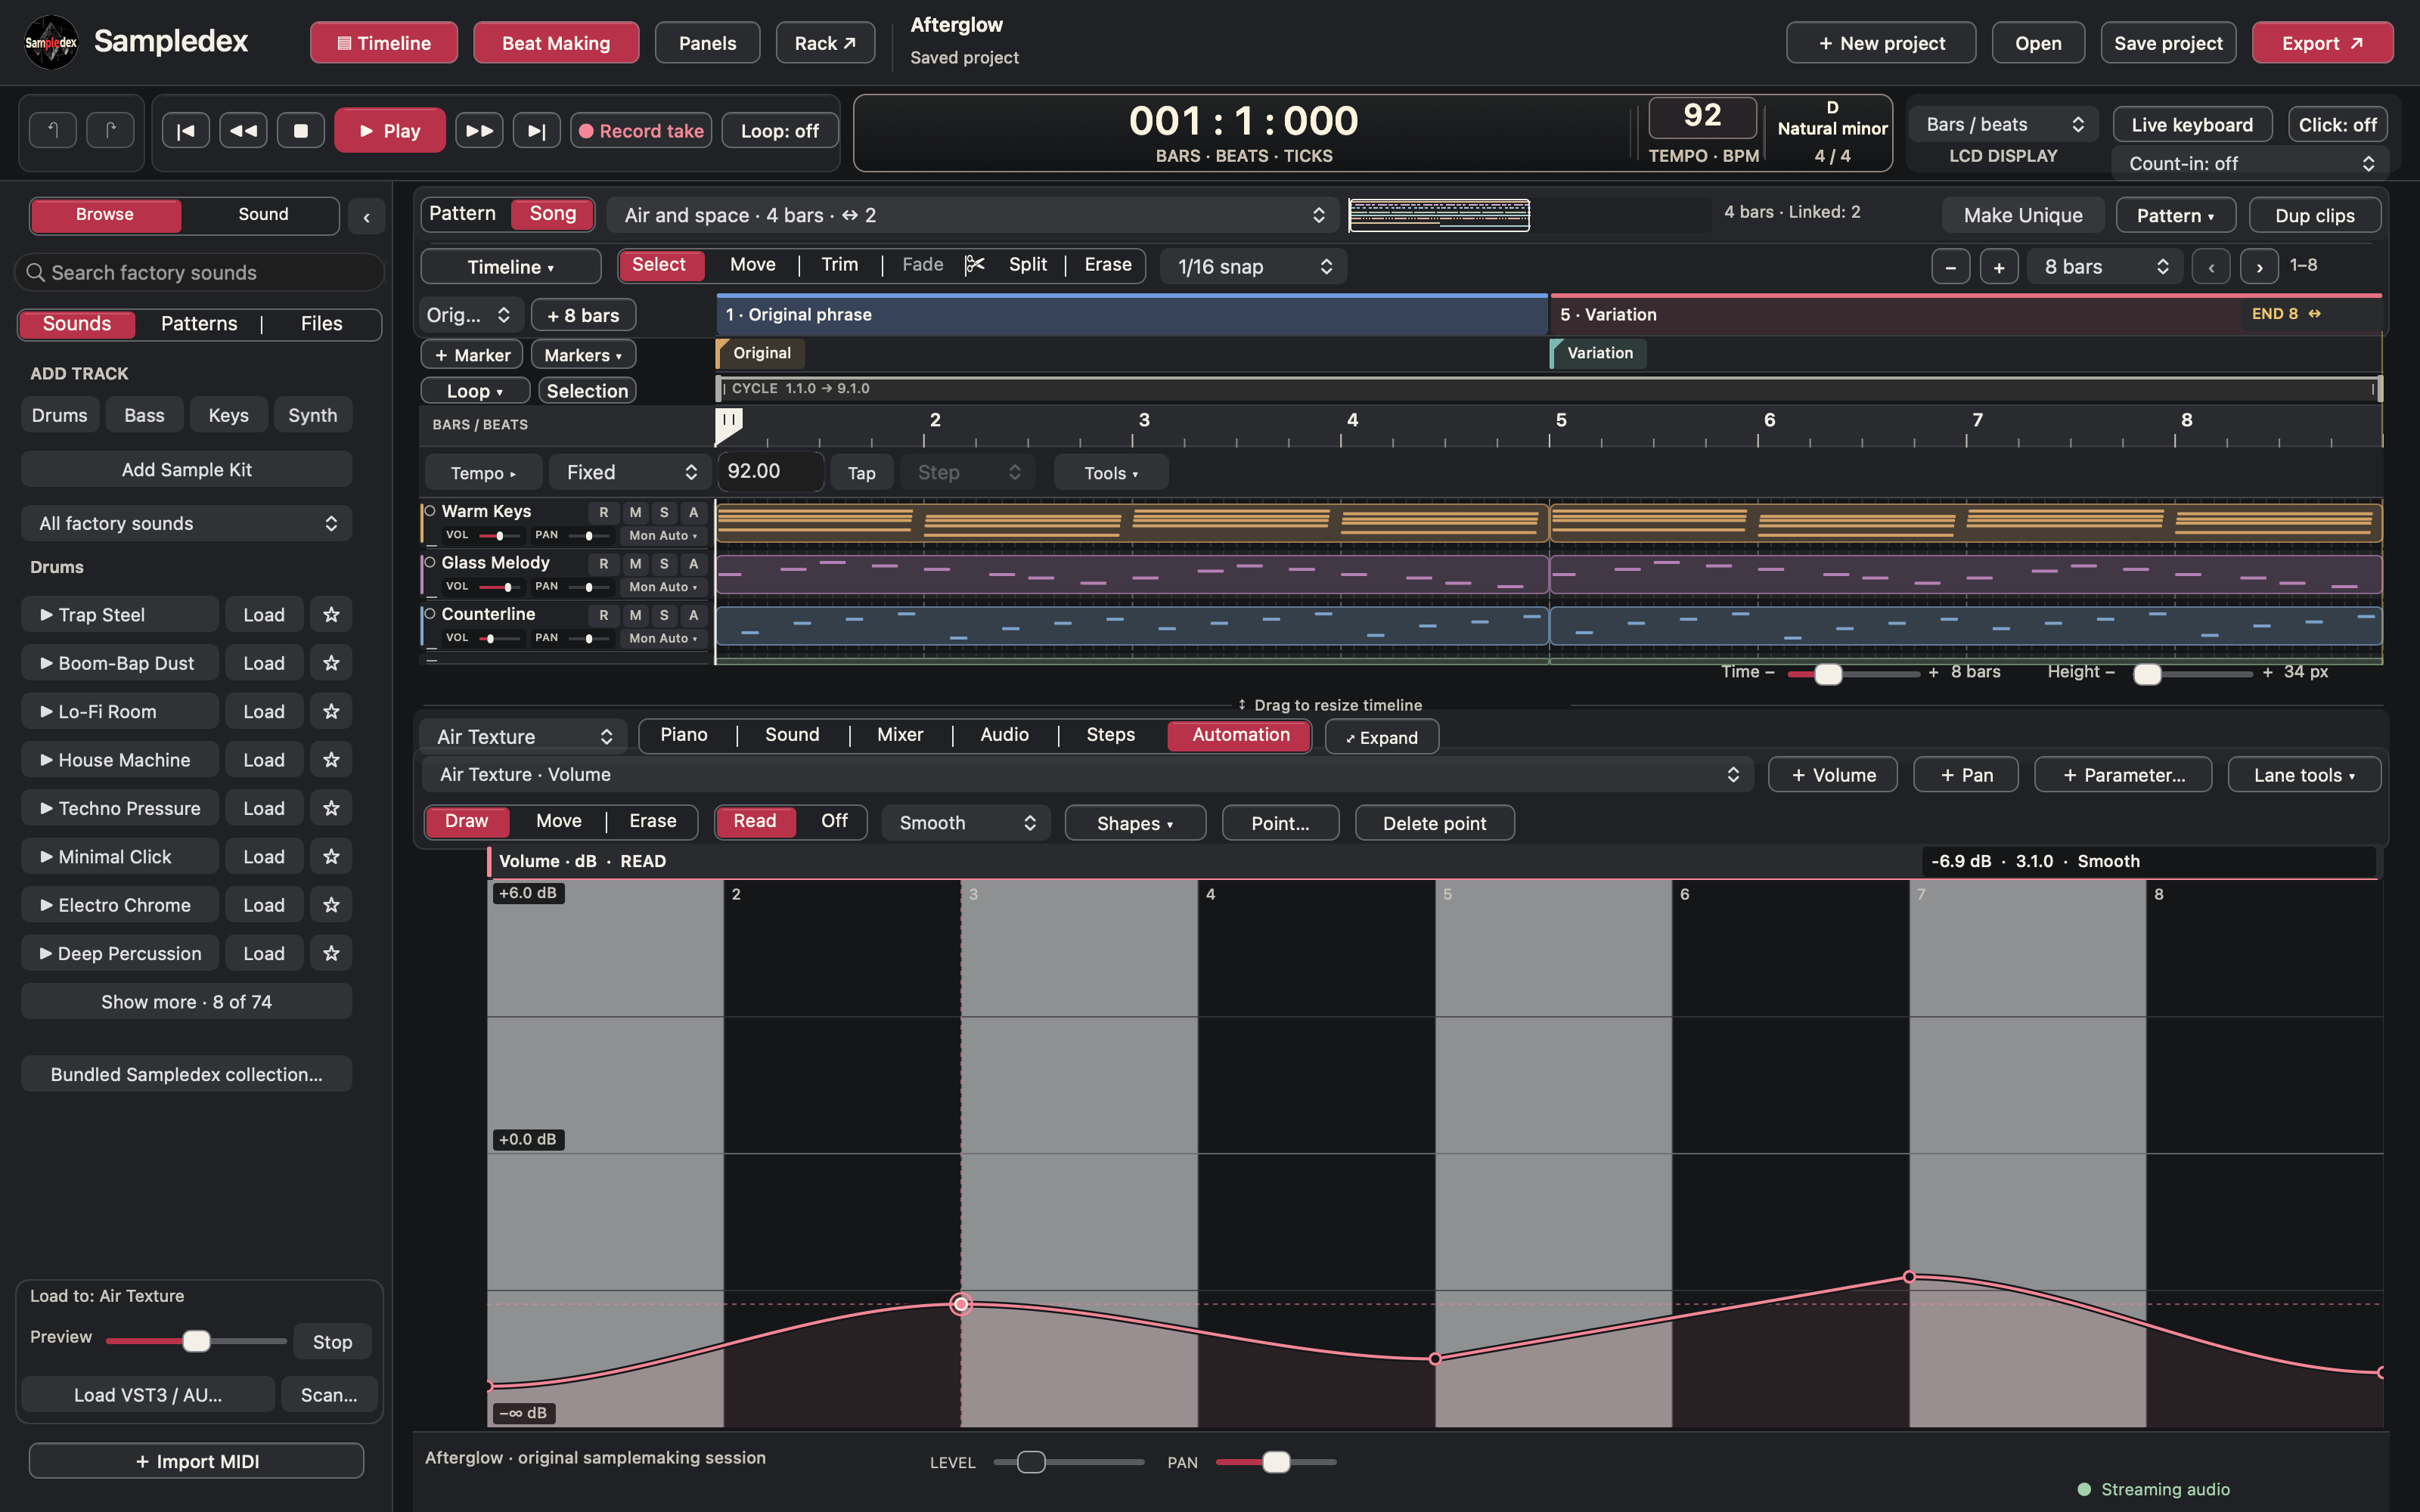The width and height of the screenshot is (2420, 1512).
Task: Star the Deep Percussion kit
Action: 331,953
